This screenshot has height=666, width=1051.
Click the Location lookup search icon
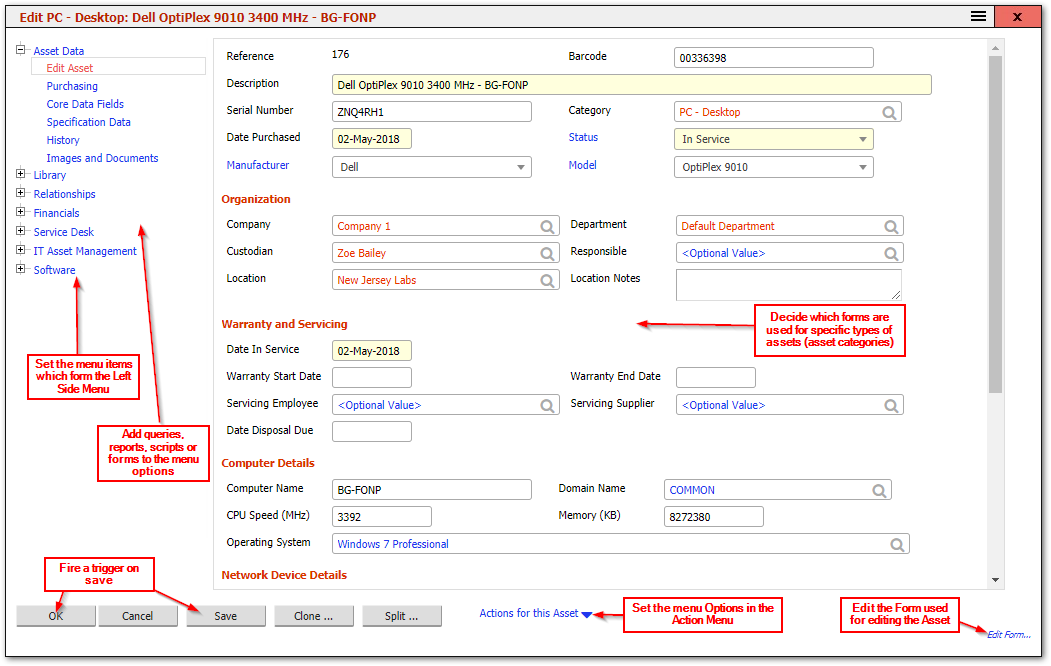[x=547, y=281]
